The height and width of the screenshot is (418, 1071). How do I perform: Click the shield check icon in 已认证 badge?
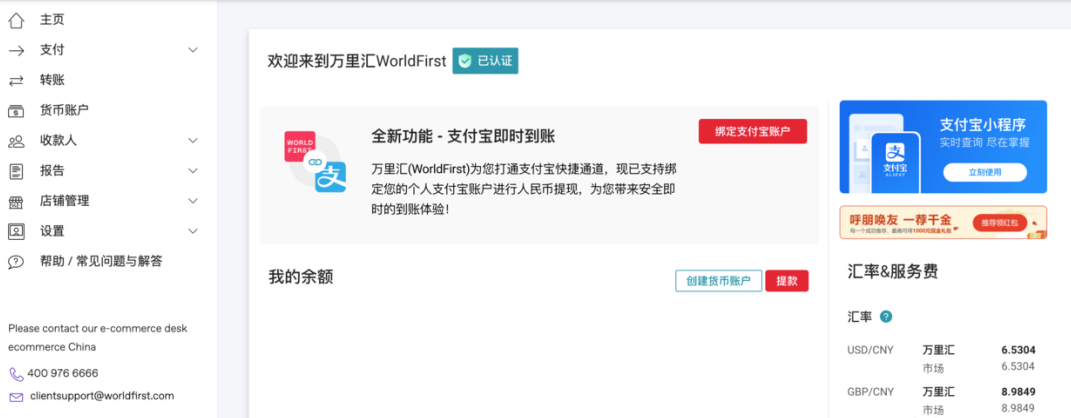[465, 61]
